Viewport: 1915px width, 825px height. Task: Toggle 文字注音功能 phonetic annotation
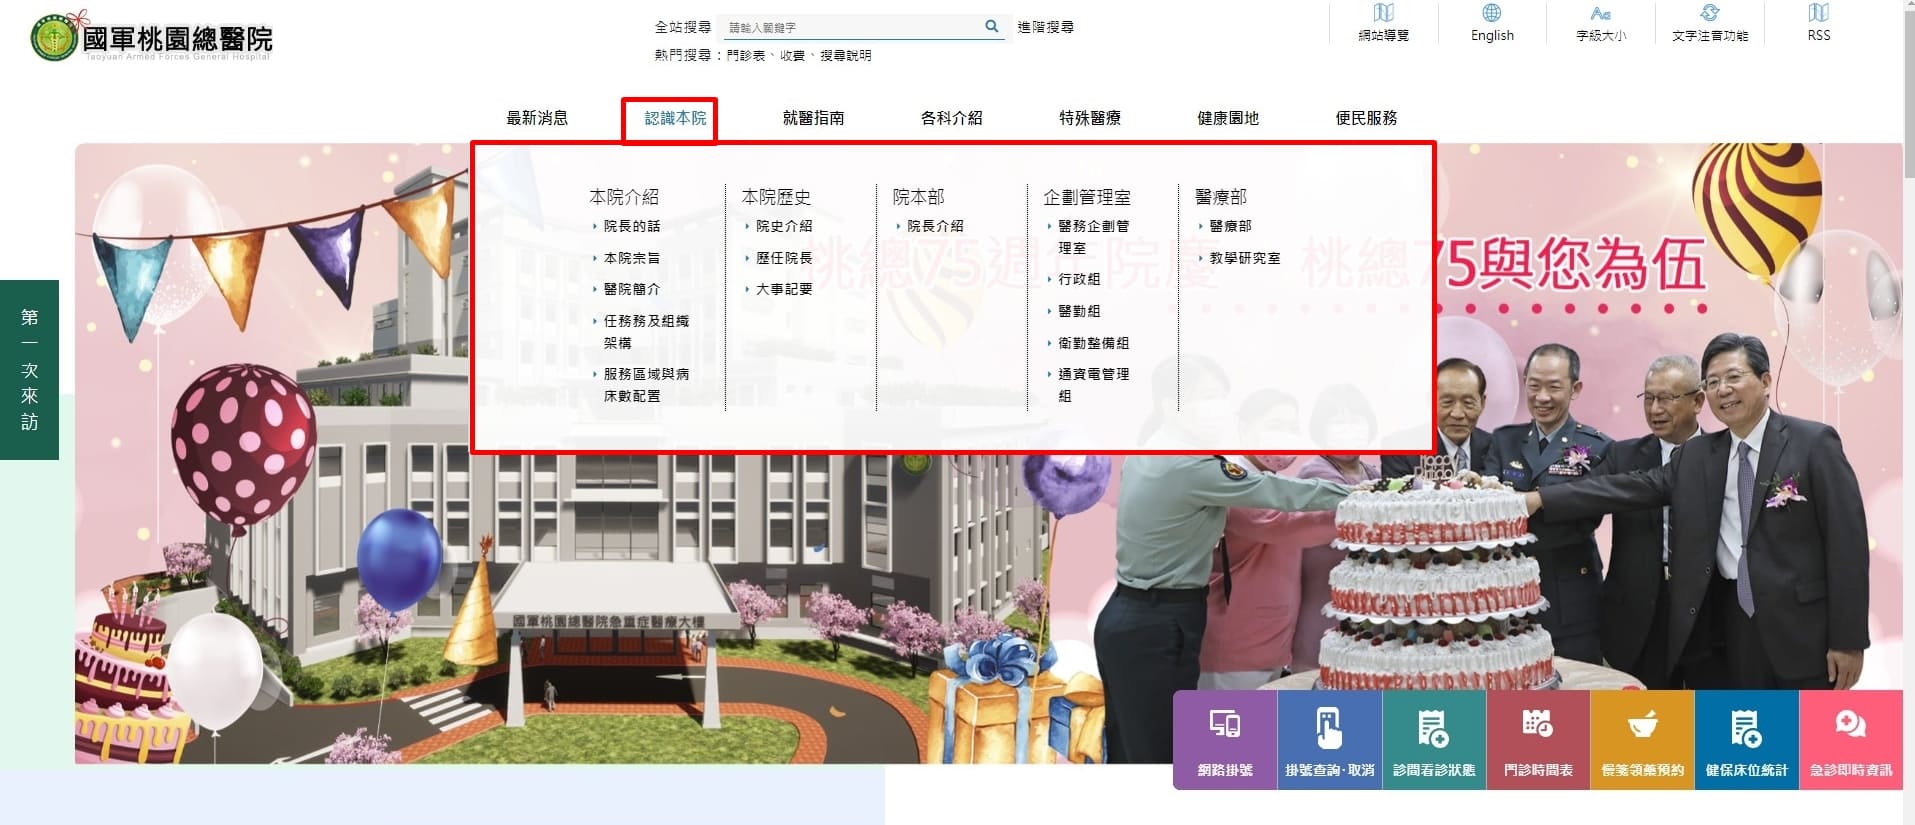[x=1709, y=23]
